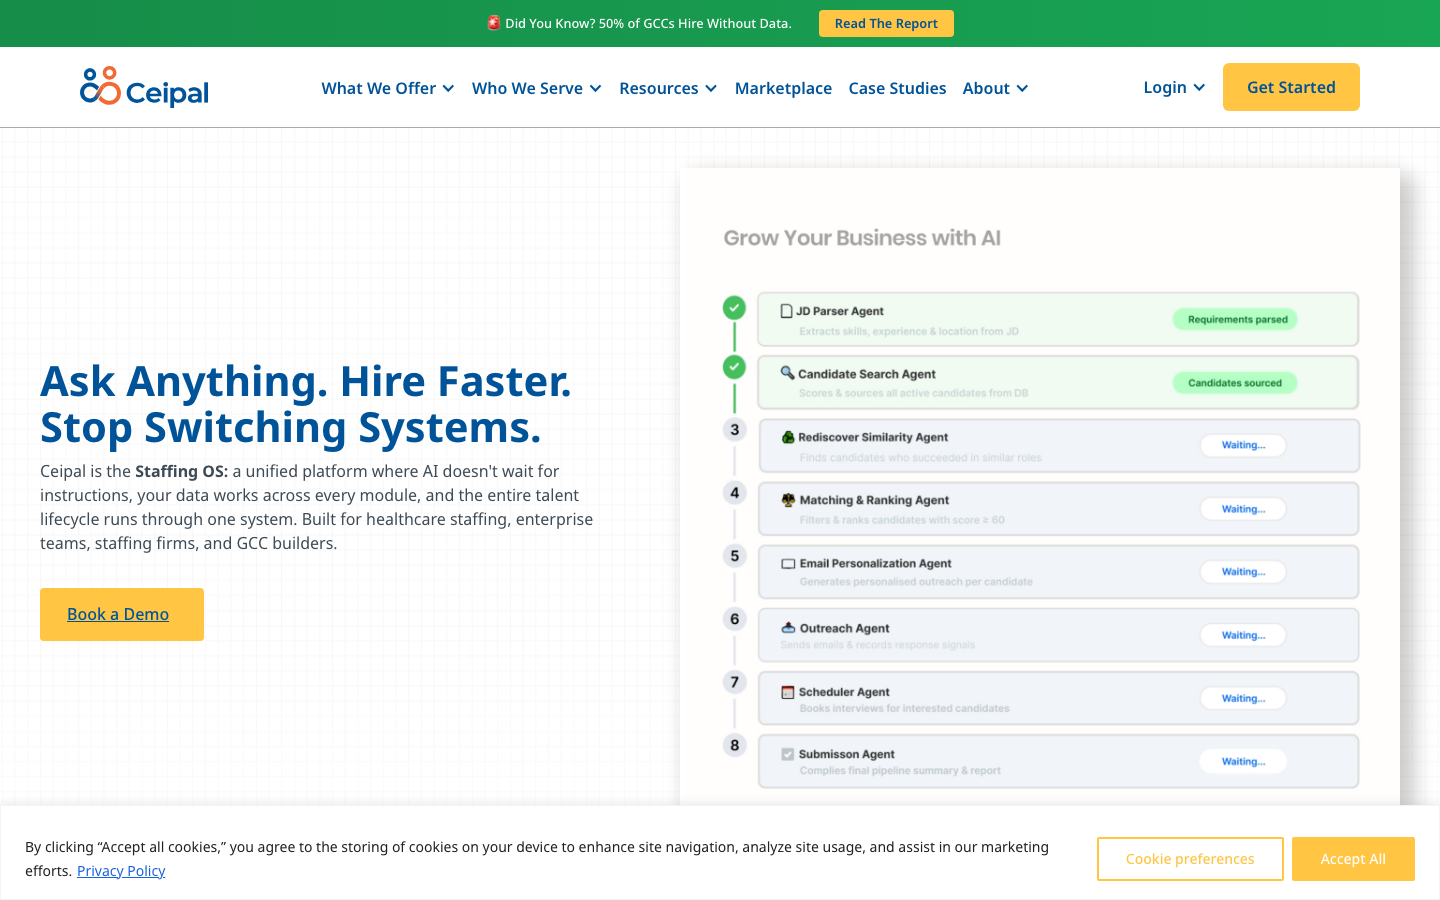
Task: Open the Case Studies page
Action: coord(897,88)
